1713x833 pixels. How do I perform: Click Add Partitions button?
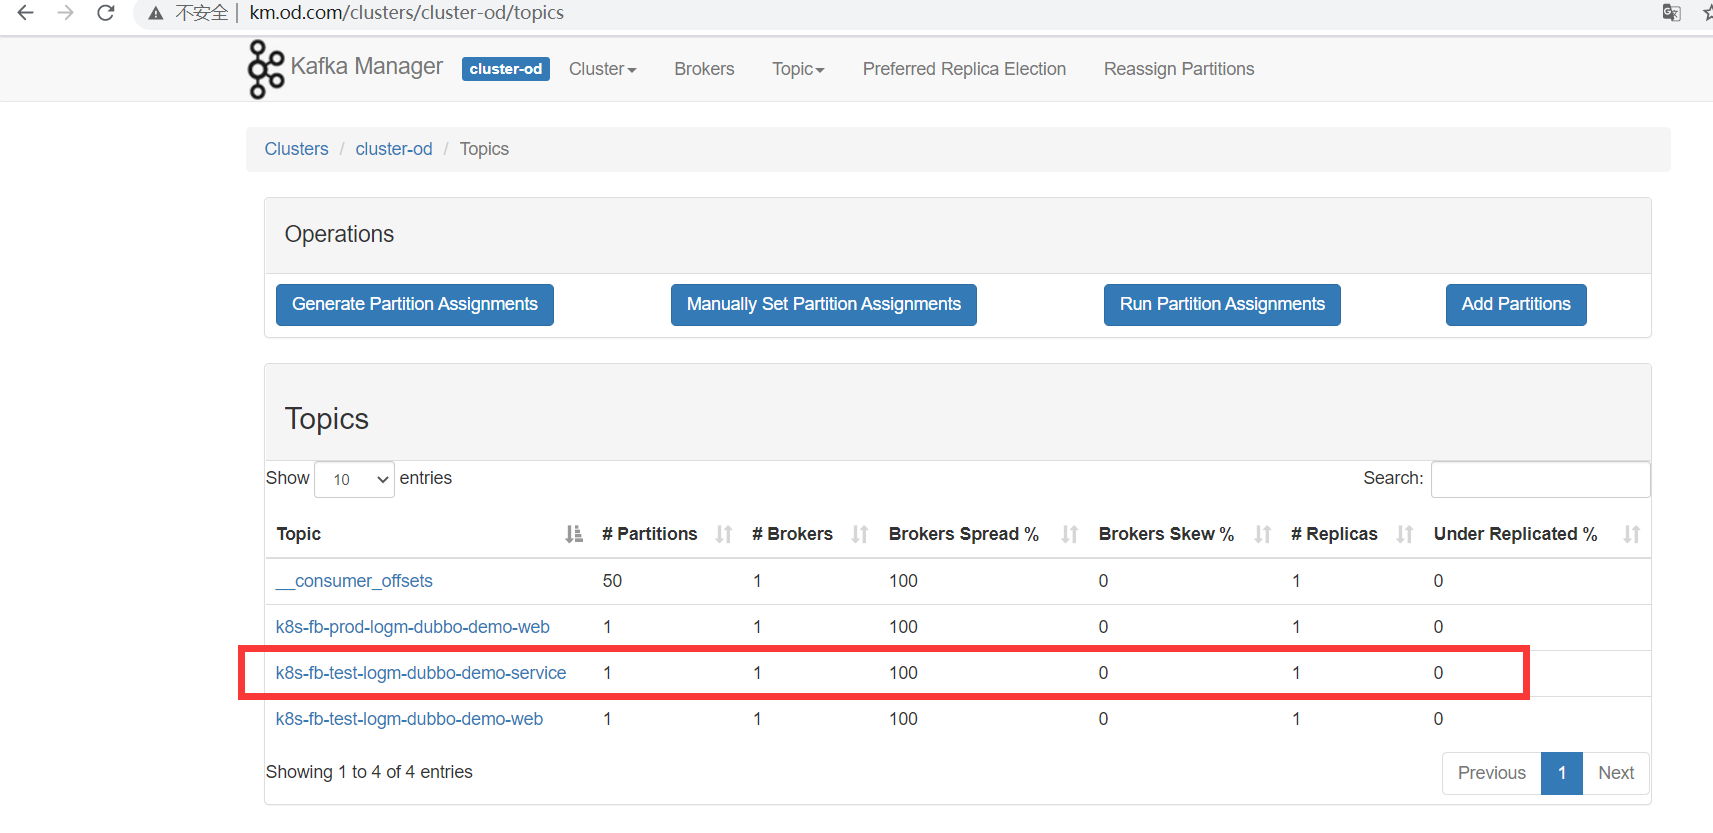pos(1516,305)
